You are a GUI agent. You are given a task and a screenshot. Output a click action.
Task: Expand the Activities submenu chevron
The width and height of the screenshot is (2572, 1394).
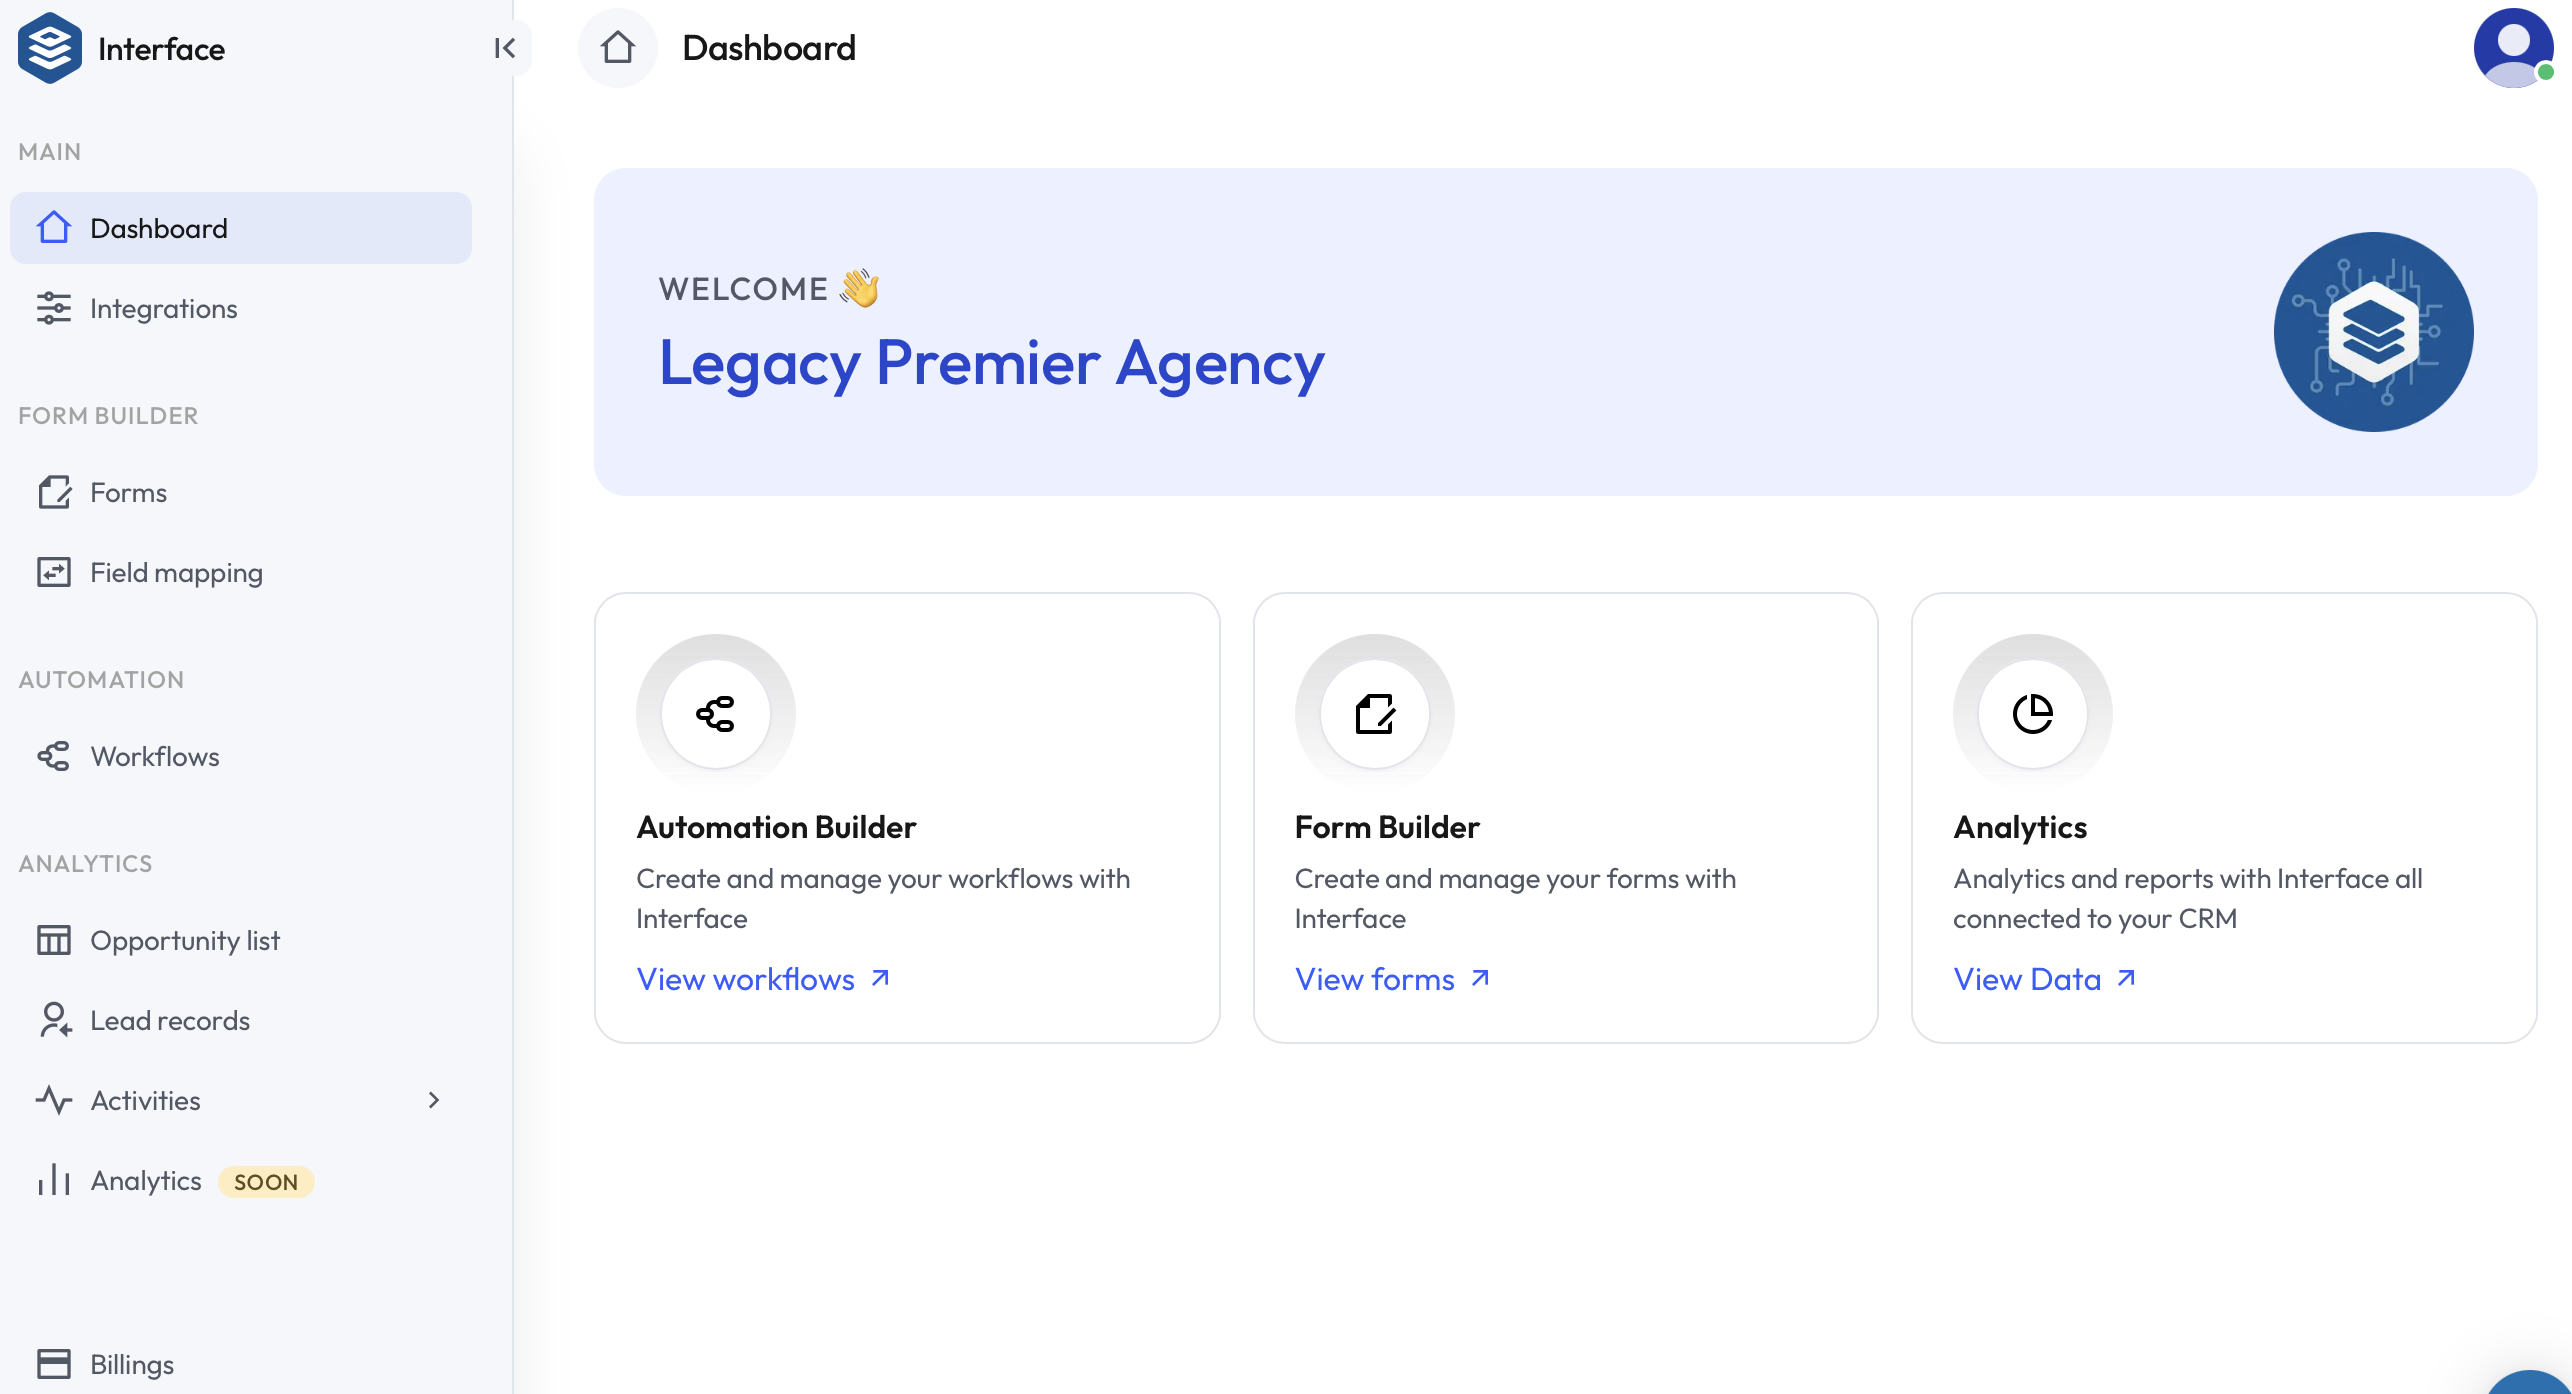coord(433,1100)
